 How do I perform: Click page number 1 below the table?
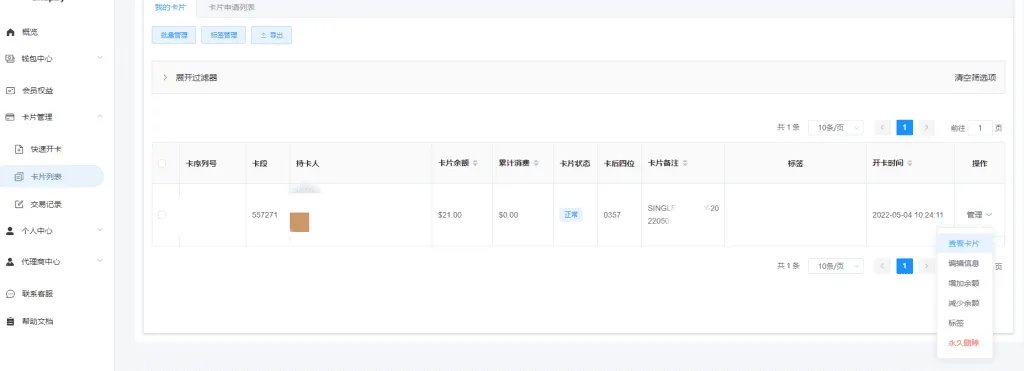pos(904,266)
